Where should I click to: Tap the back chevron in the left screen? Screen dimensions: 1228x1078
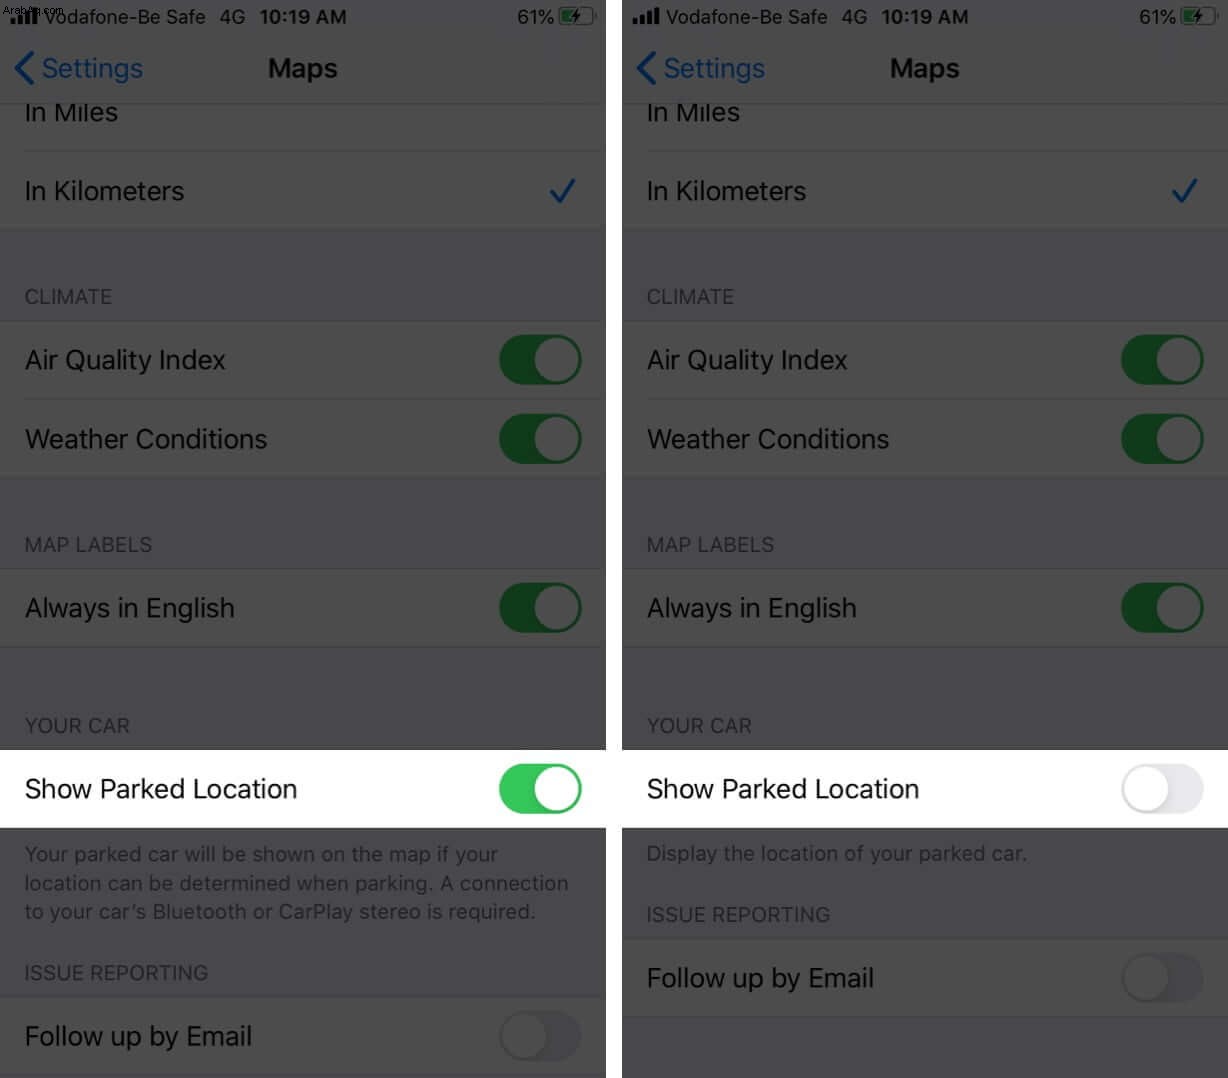pyautogui.click(x=25, y=68)
